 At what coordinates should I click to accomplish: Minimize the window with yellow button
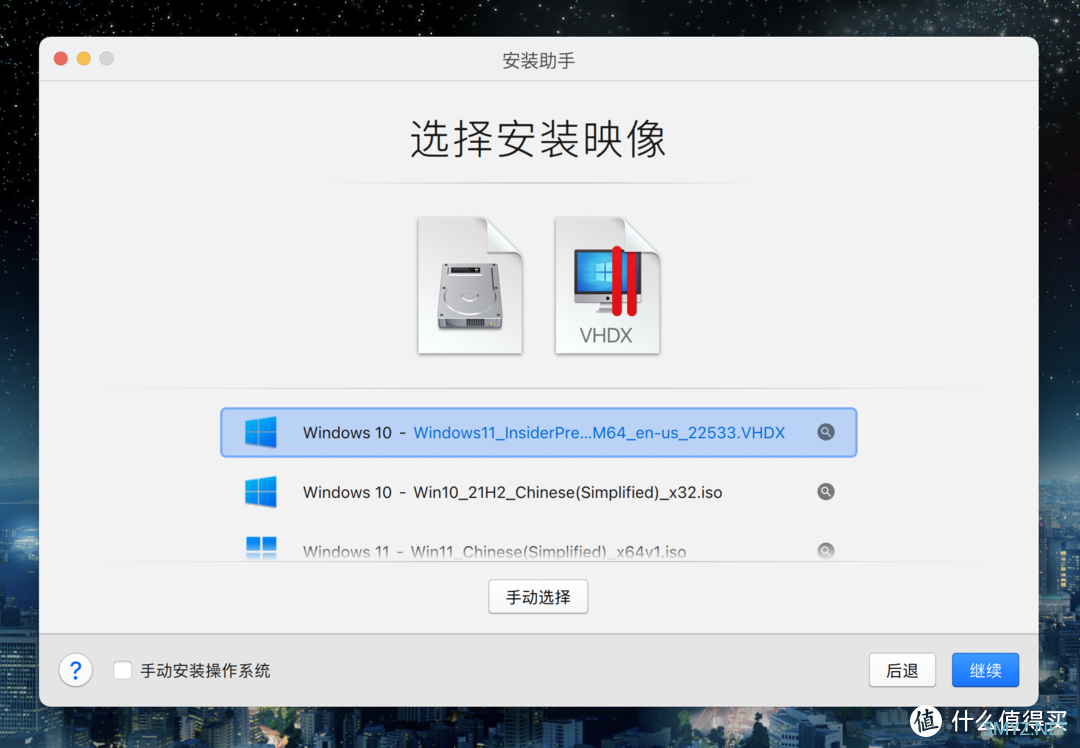pyautogui.click(x=83, y=59)
